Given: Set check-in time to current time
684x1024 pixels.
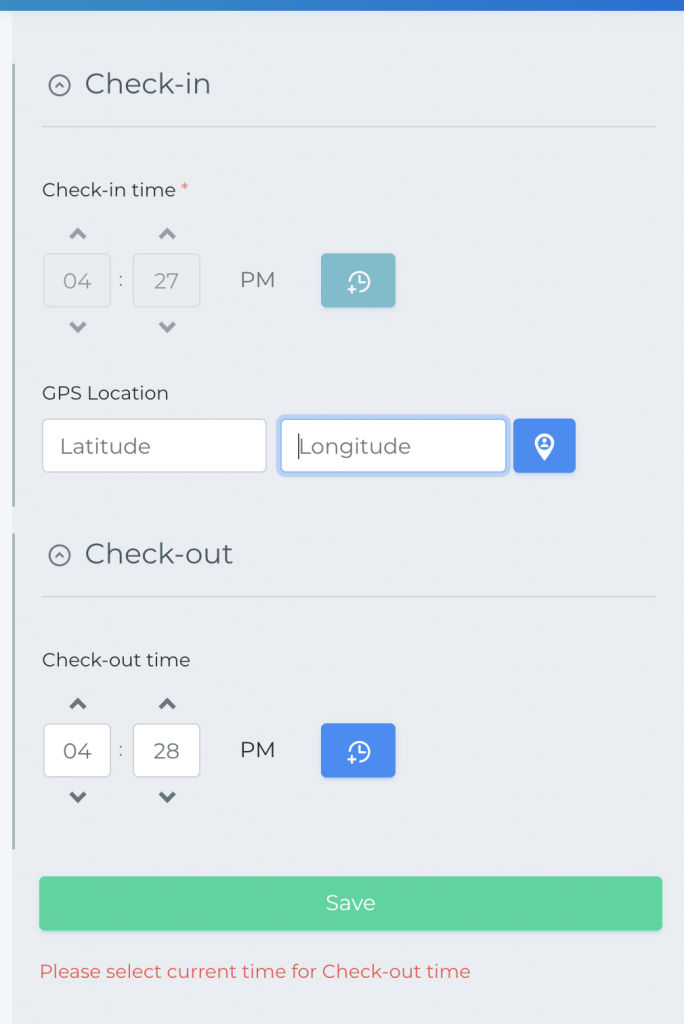Looking at the screenshot, I should 358,281.
